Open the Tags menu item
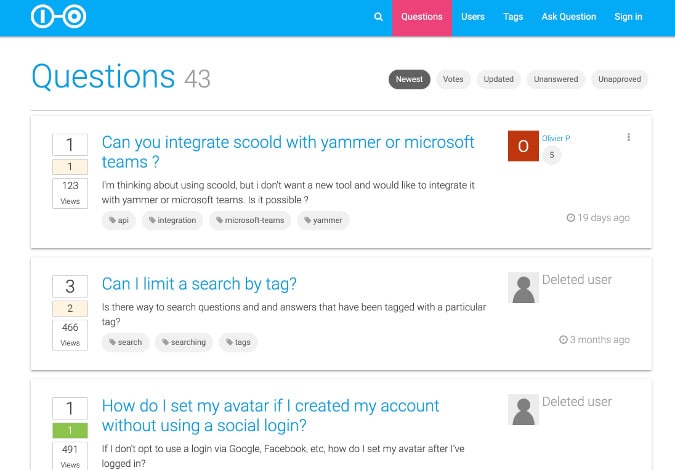Viewport: 675px width, 470px height. pyautogui.click(x=513, y=17)
